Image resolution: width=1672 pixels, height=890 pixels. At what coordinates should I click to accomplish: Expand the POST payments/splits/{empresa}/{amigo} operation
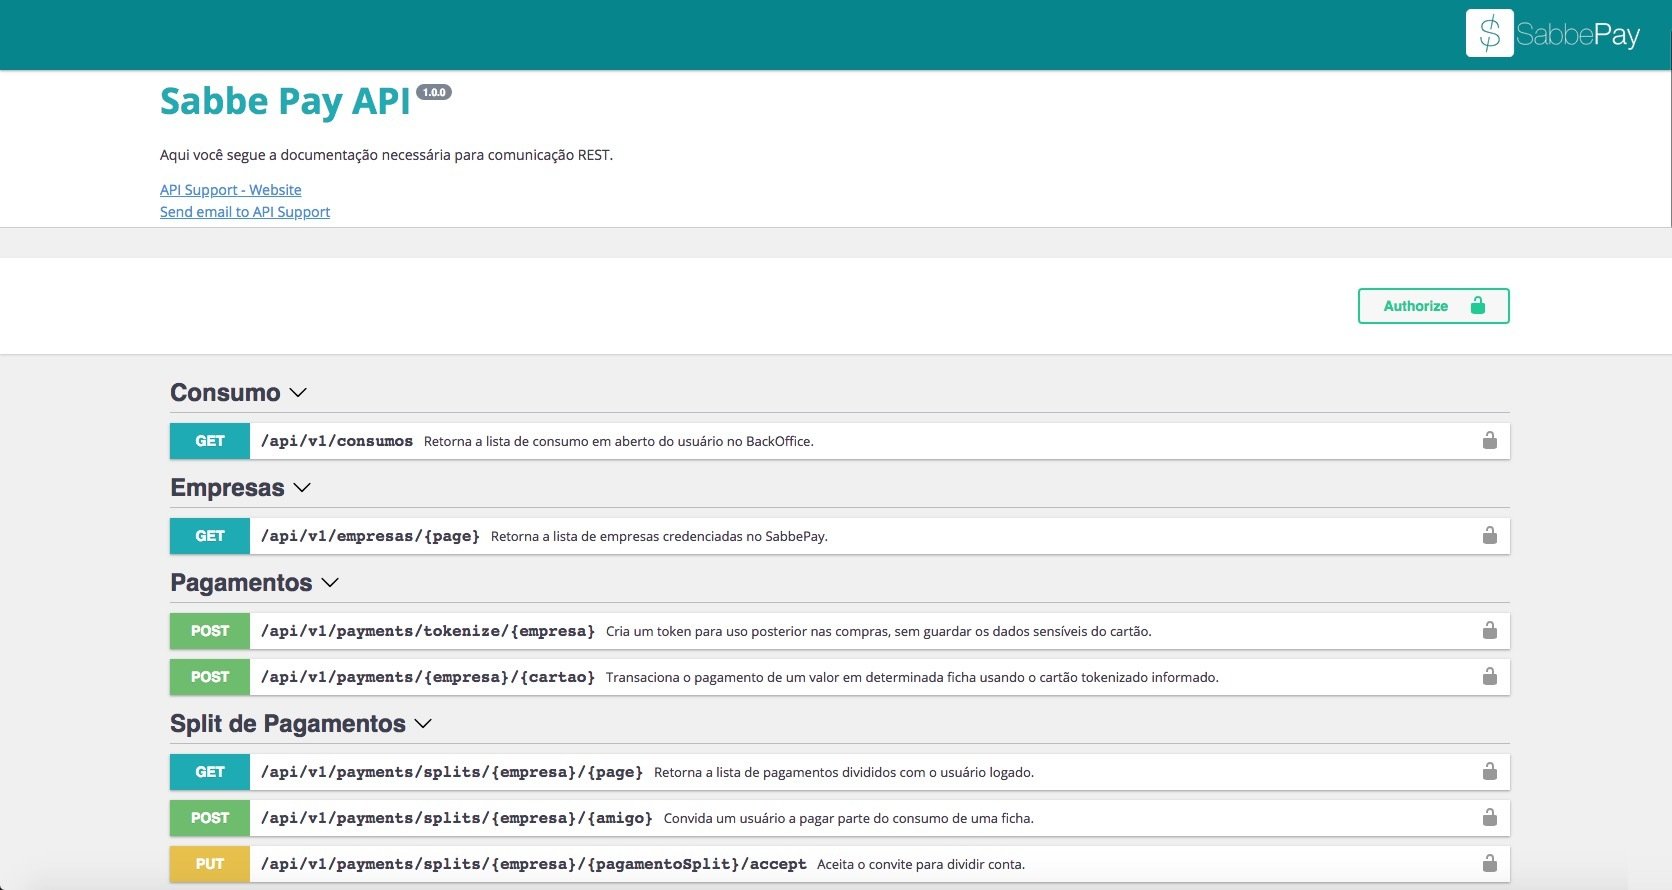840,818
